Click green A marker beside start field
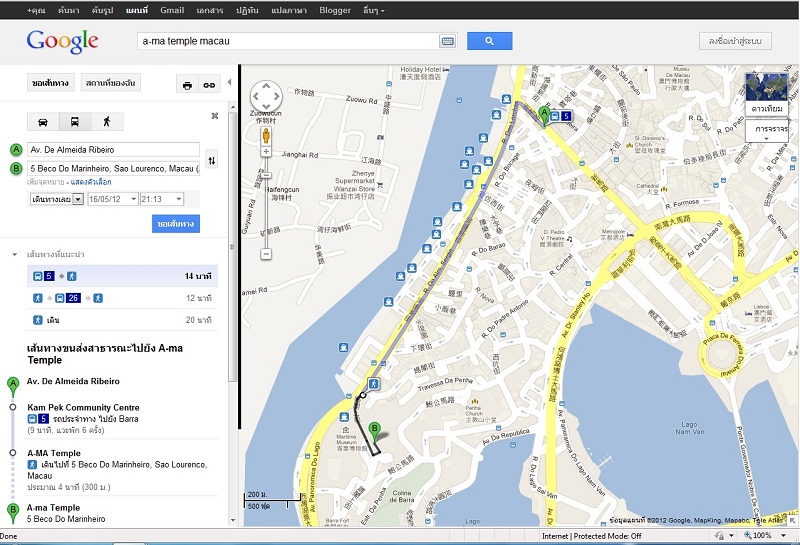800x545 pixels. [x=16, y=150]
